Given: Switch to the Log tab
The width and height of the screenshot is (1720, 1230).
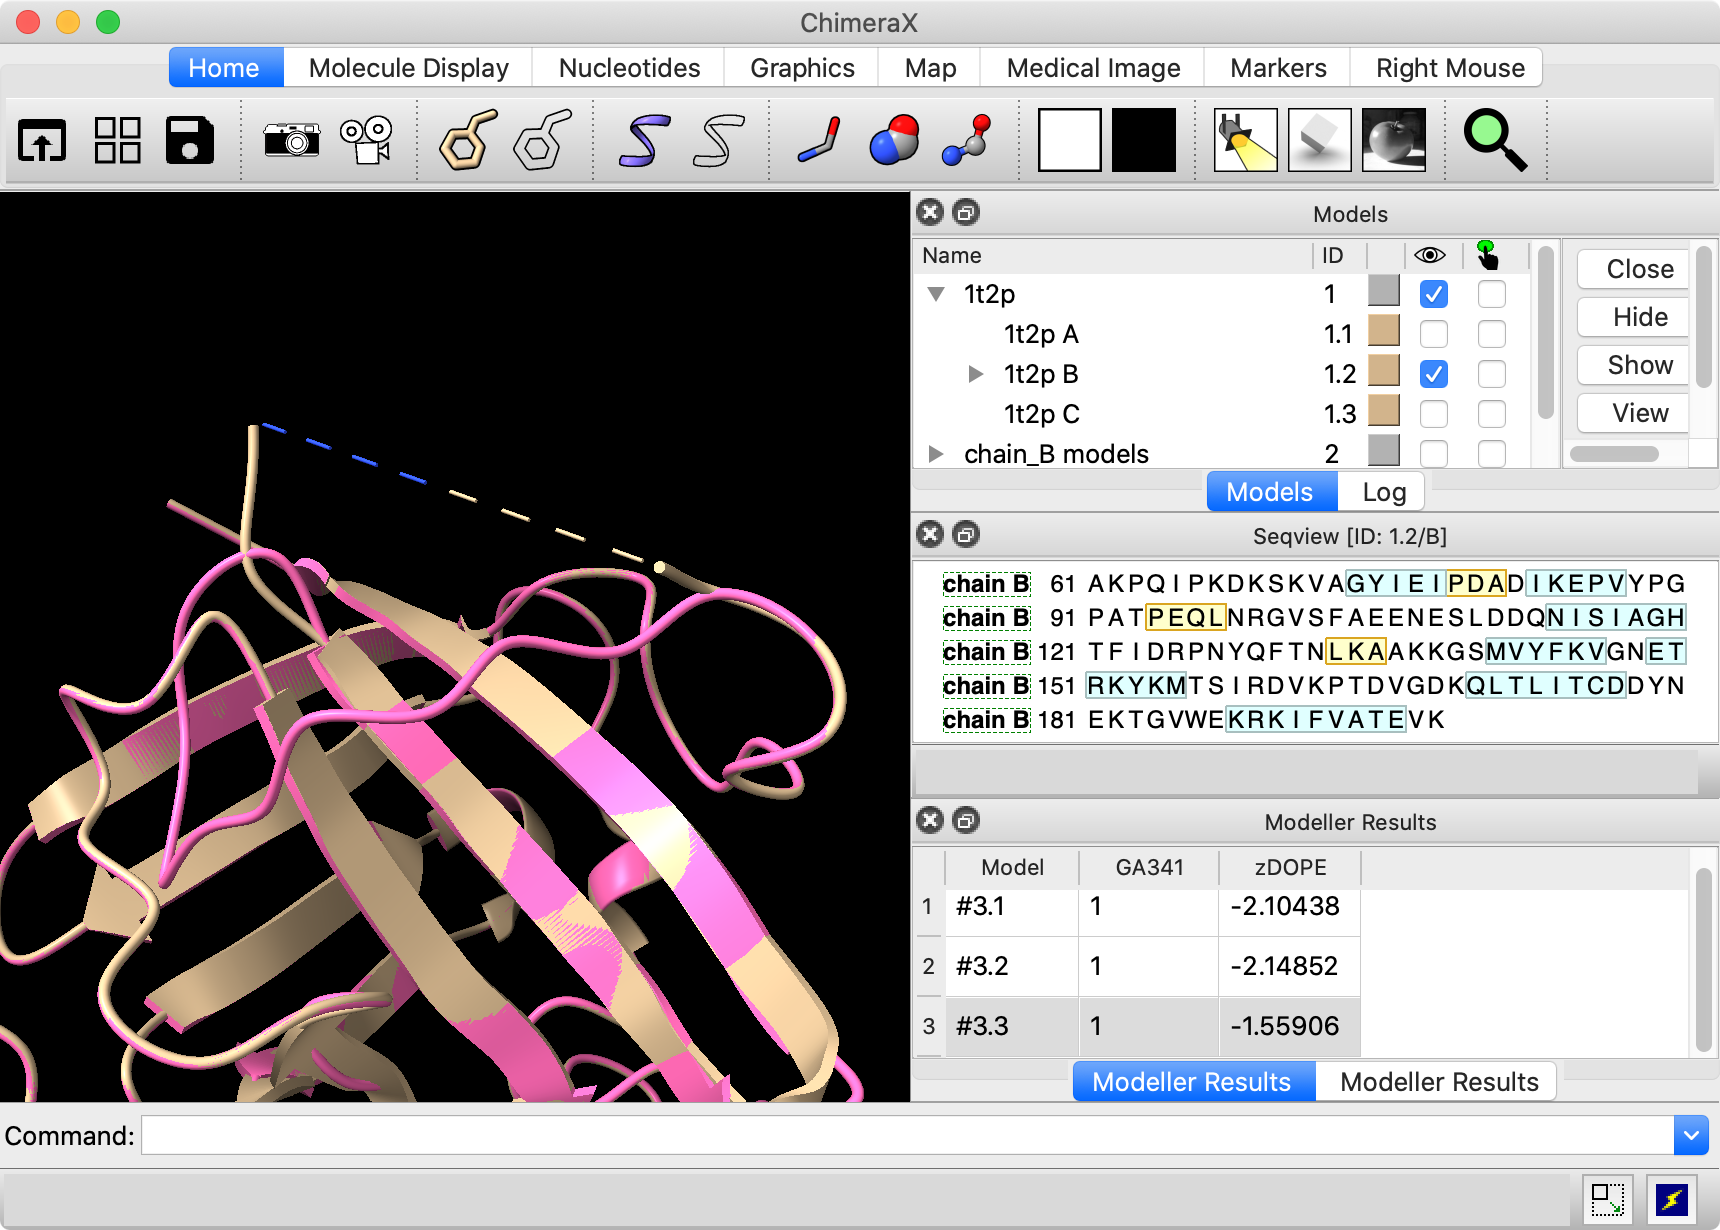Looking at the screenshot, I should tap(1384, 492).
